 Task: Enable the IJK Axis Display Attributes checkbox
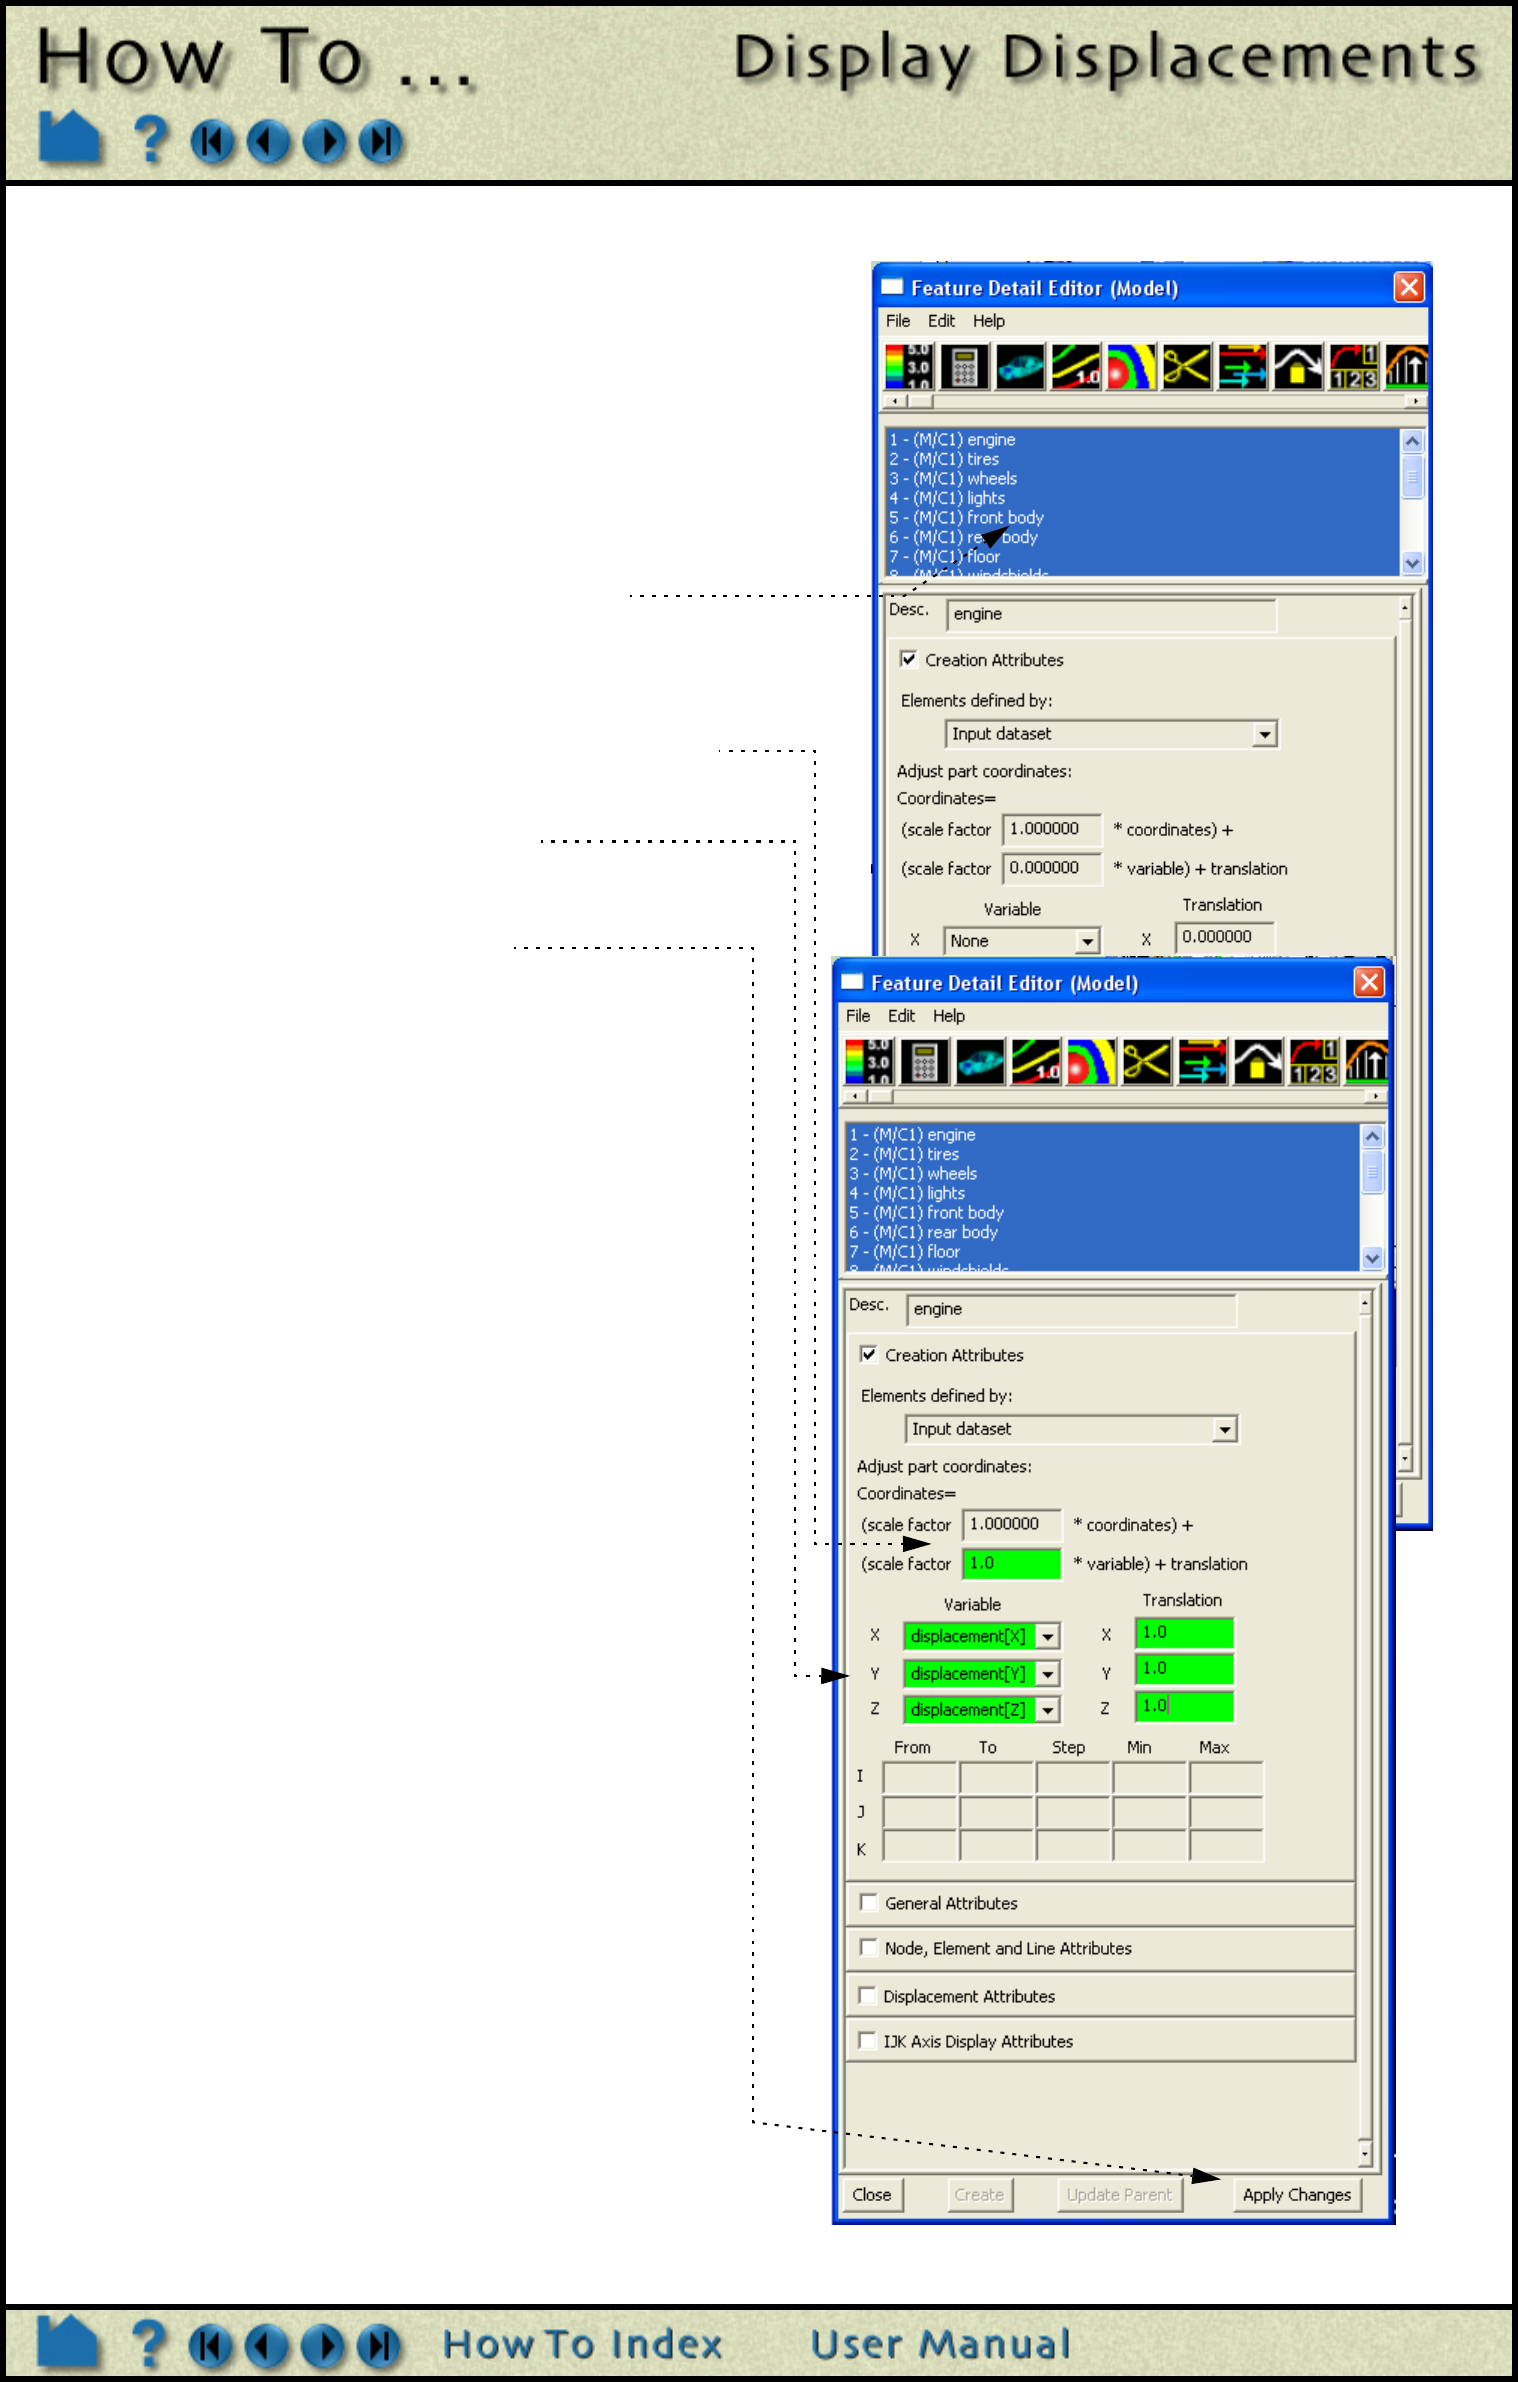[867, 2040]
